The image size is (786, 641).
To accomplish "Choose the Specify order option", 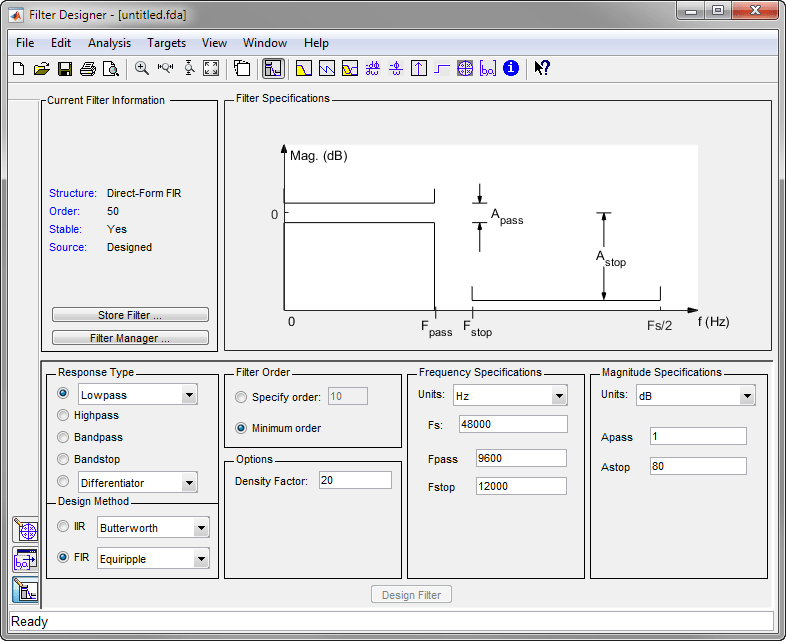I will point(241,397).
